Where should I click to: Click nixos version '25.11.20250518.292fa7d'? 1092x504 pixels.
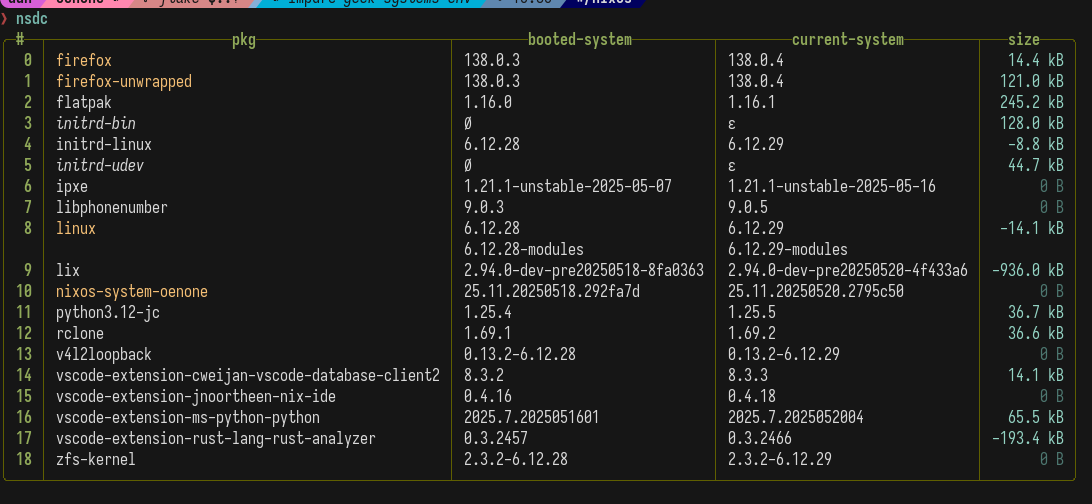coord(552,291)
